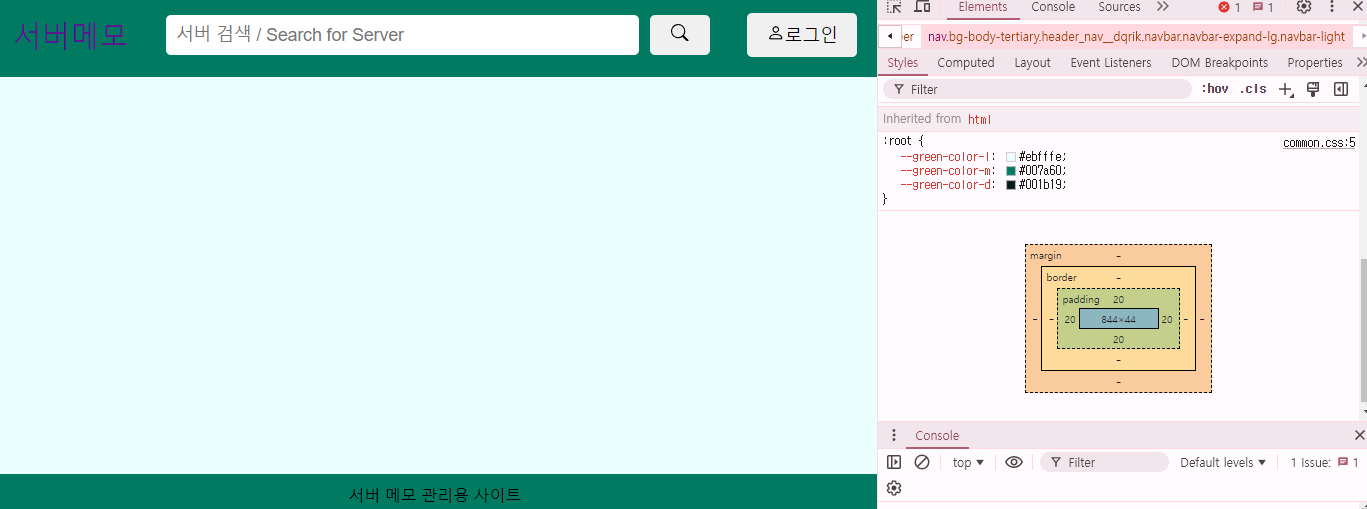Click the padding label in box model
Image resolution: width=1367 pixels, height=509 pixels.
[x=1080, y=299]
